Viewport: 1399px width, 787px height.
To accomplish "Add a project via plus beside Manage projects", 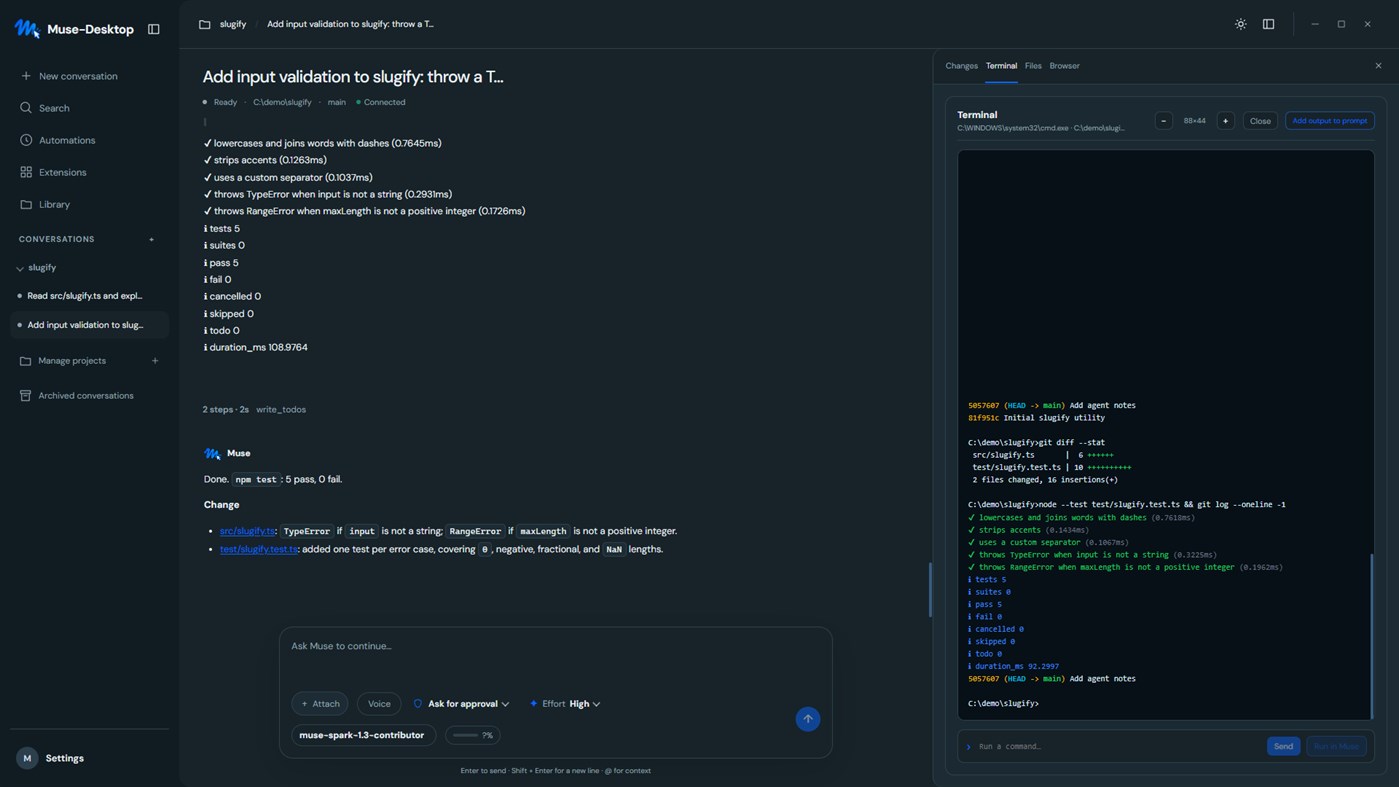I will point(155,361).
